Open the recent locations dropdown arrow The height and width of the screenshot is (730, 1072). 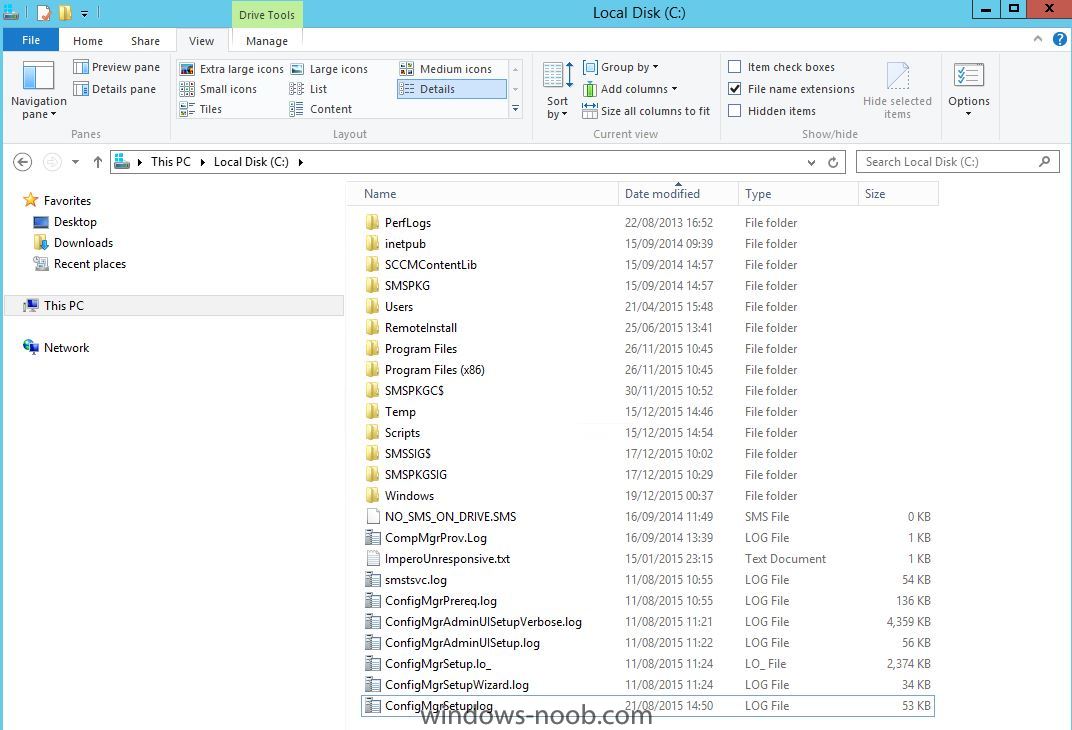point(75,162)
